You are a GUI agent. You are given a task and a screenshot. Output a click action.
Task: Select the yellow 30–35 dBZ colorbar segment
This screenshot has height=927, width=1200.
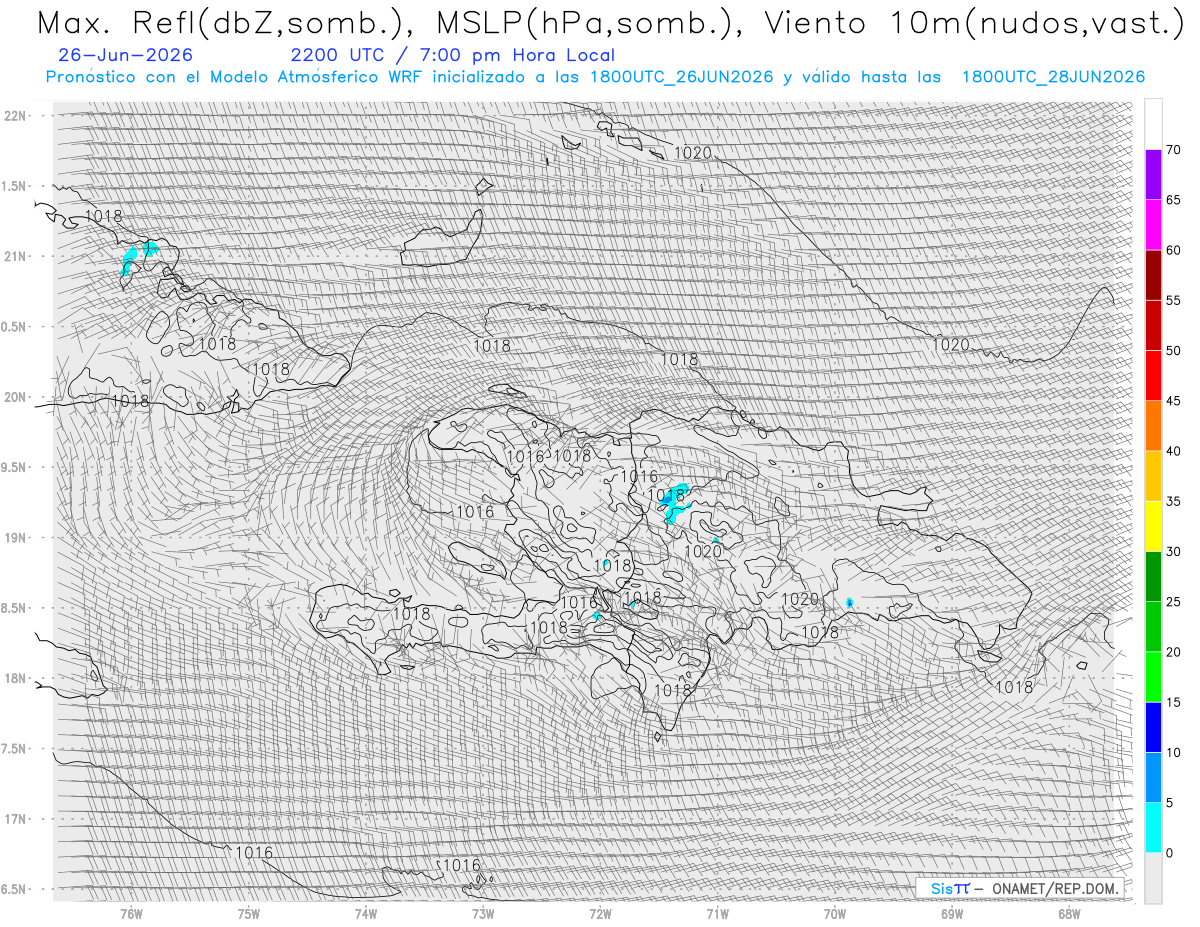pos(1153,526)
